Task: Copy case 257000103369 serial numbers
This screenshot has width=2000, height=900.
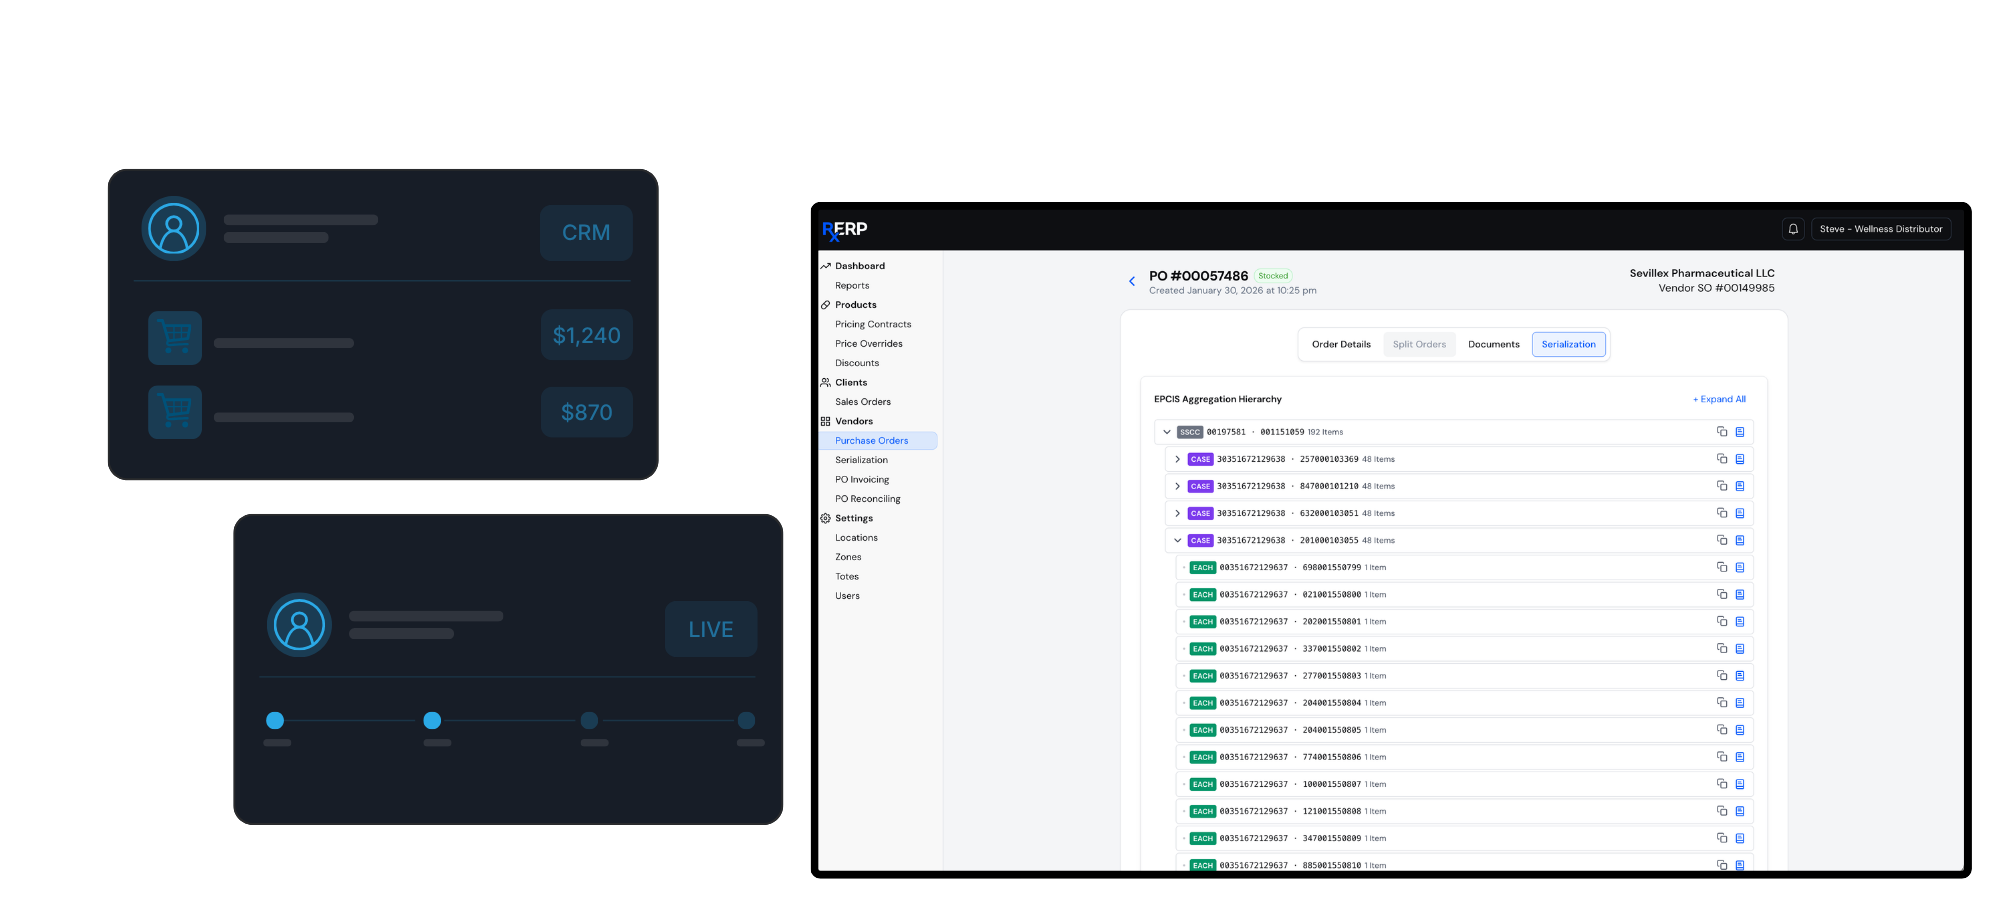Action: pos(1722,459)
